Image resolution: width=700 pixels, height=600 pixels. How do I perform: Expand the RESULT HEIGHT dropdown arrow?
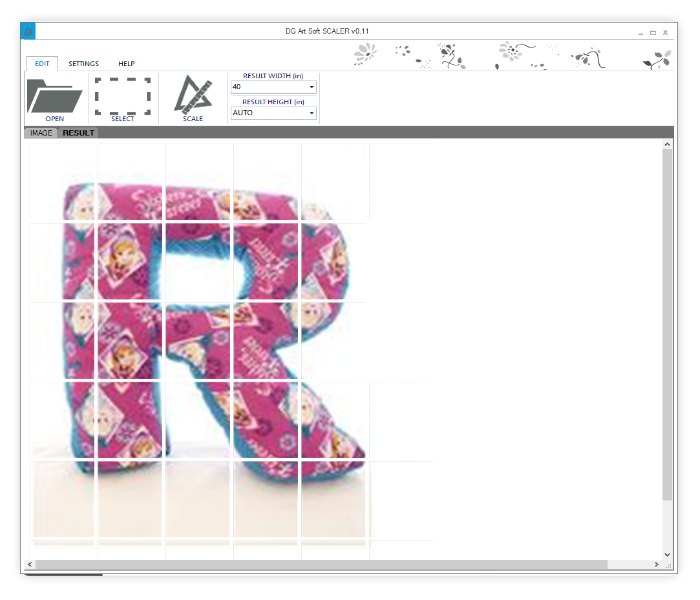pyautogui.click(x=312, y=113)
